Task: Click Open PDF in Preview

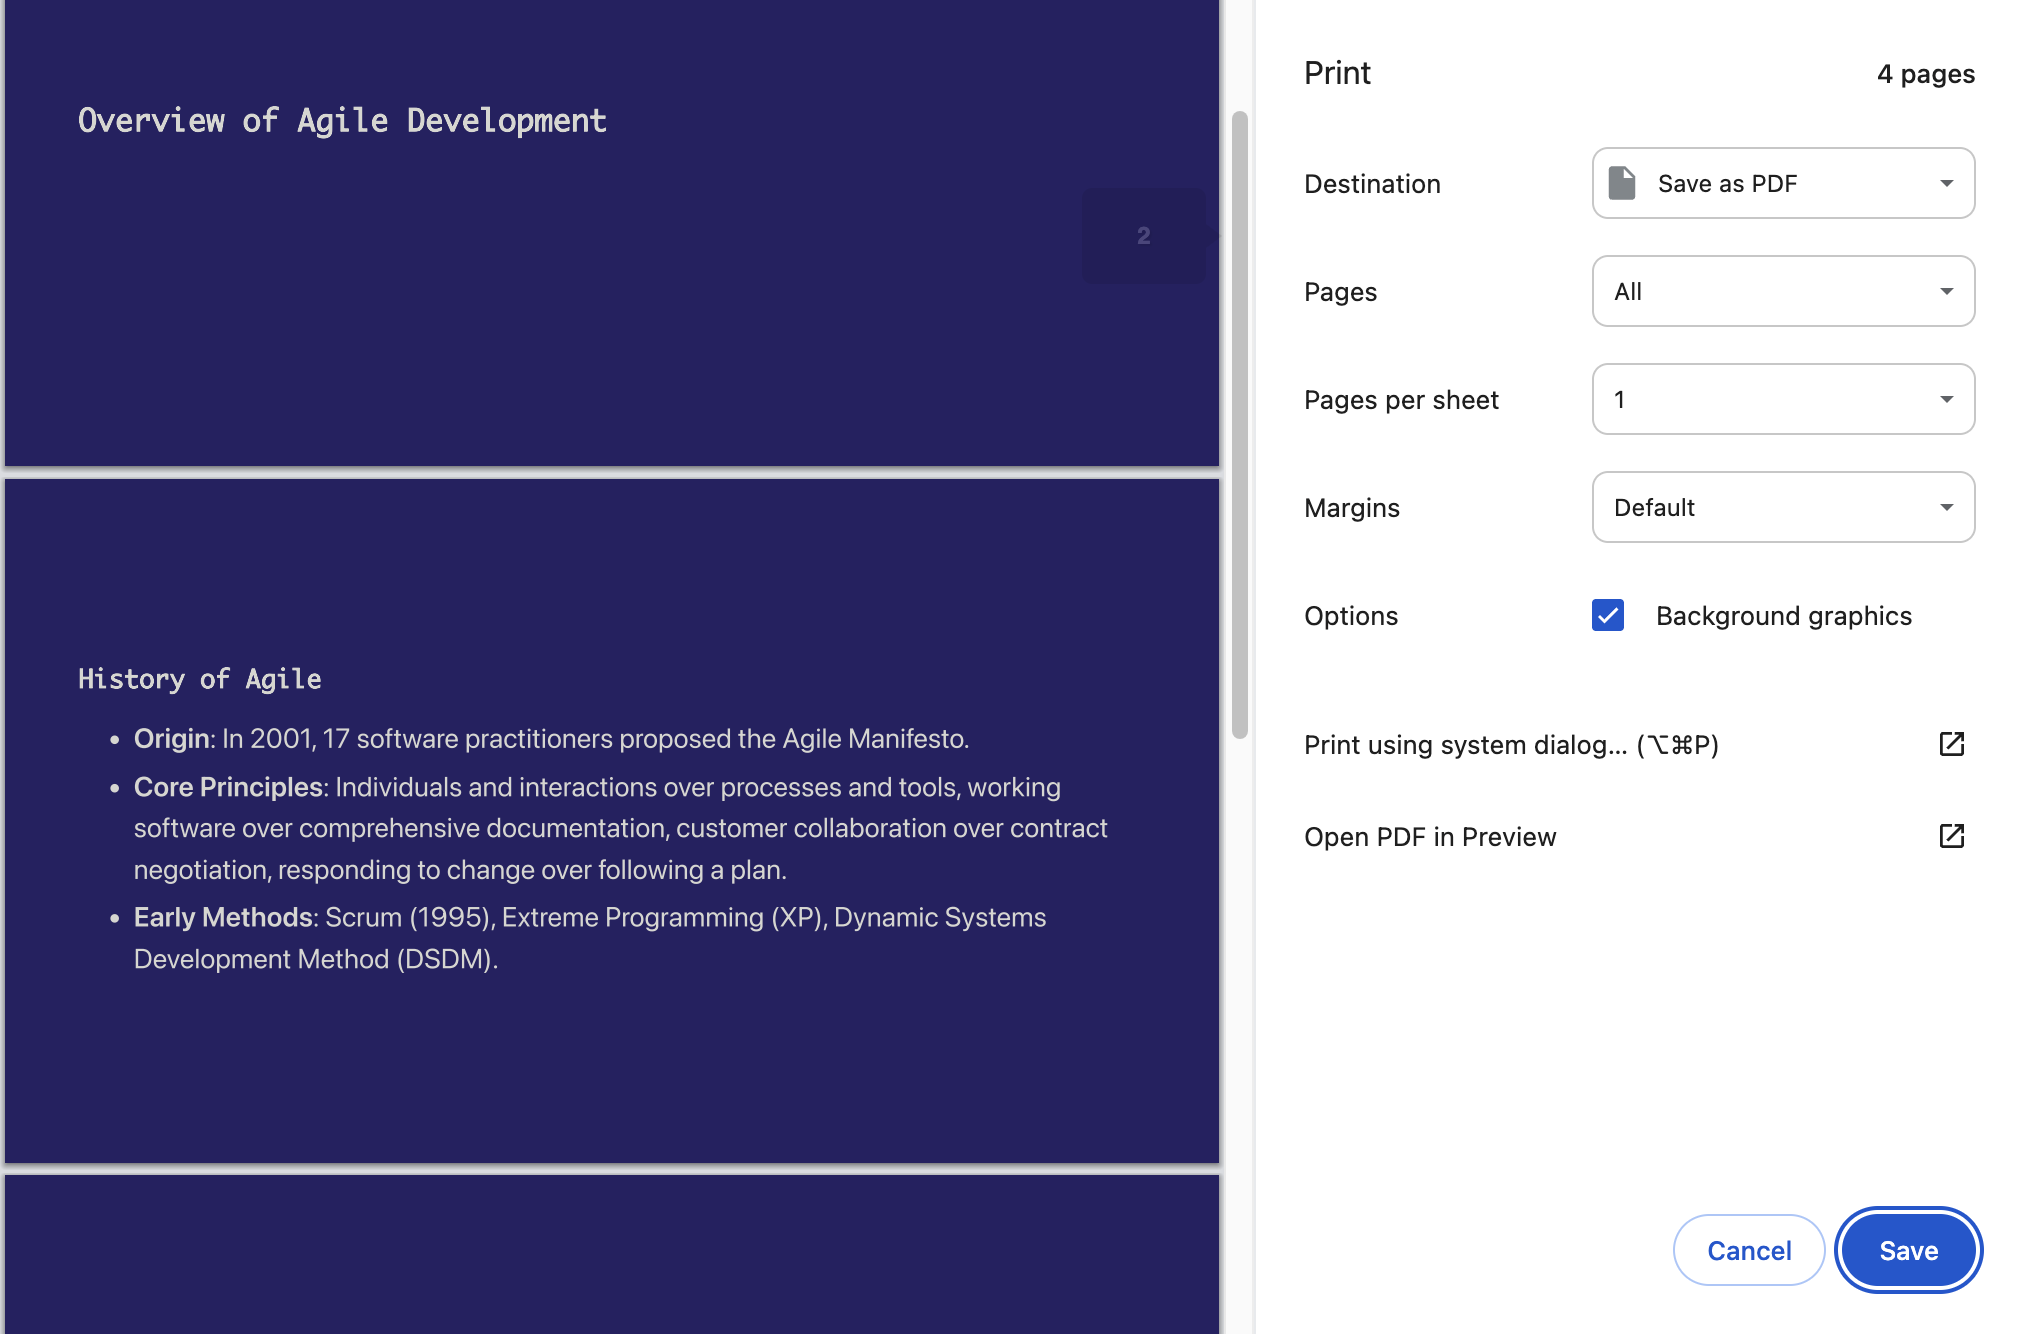Action: click(1430, 836)
